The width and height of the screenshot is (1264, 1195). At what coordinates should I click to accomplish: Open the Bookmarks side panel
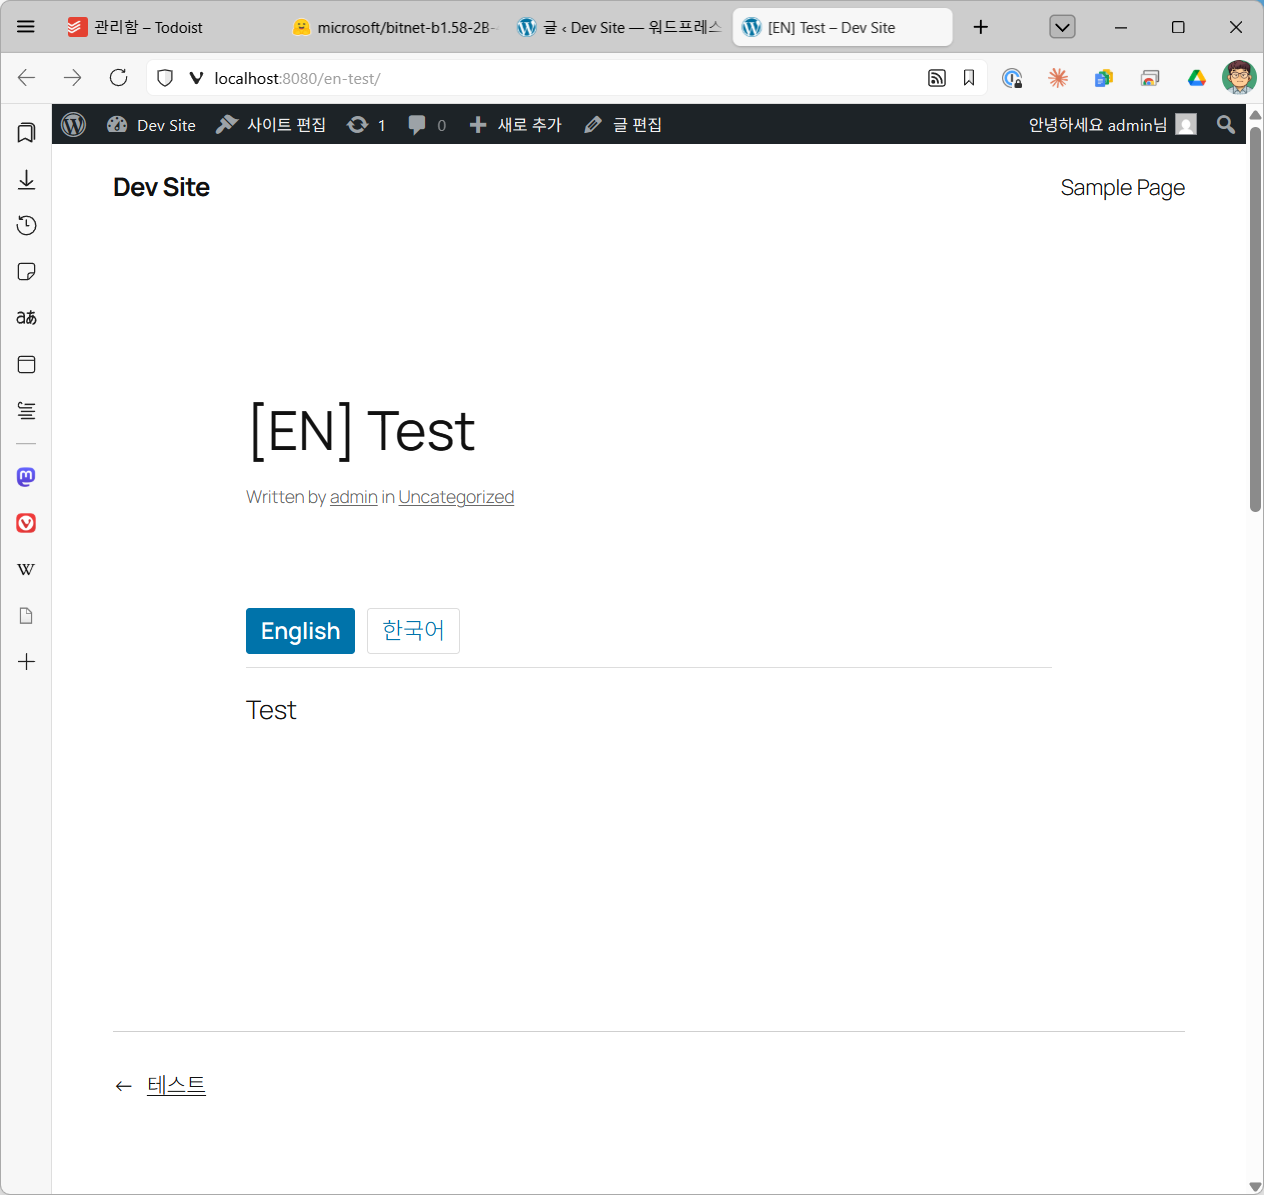coord(26,133)
